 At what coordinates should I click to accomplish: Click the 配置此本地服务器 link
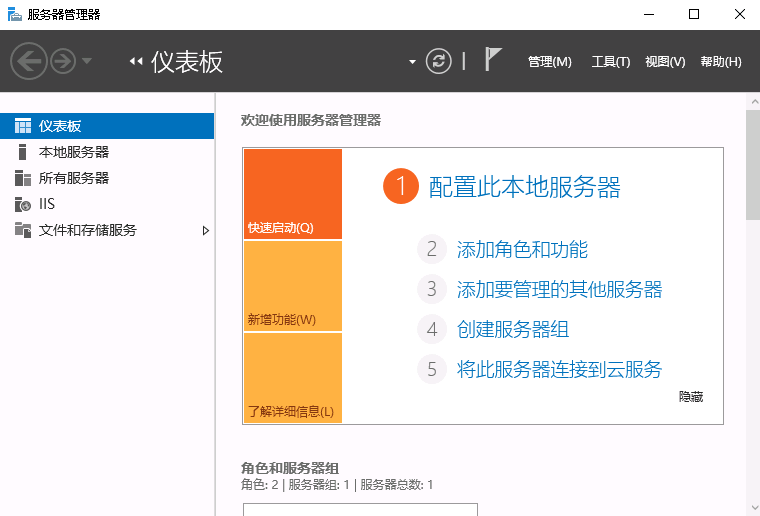coord(524,187)
